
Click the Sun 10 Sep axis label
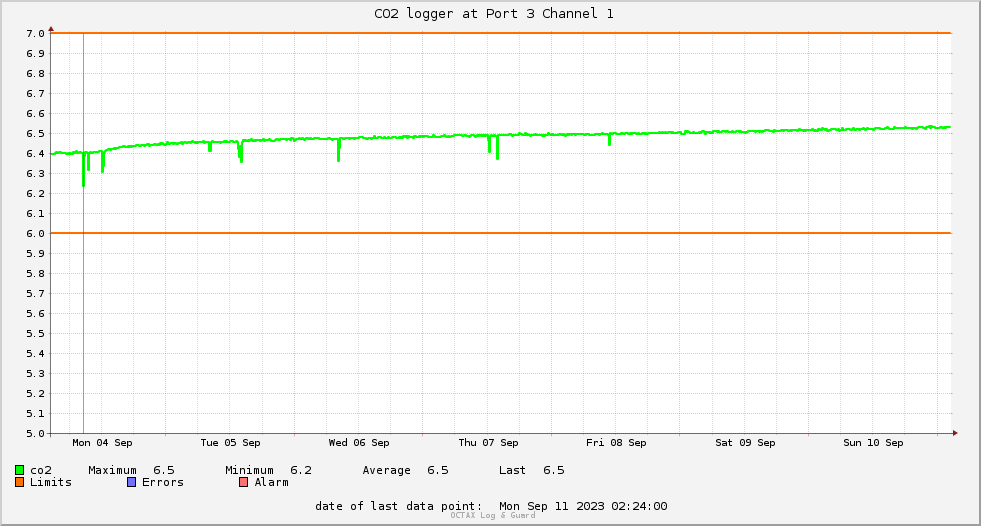(873, 443)
